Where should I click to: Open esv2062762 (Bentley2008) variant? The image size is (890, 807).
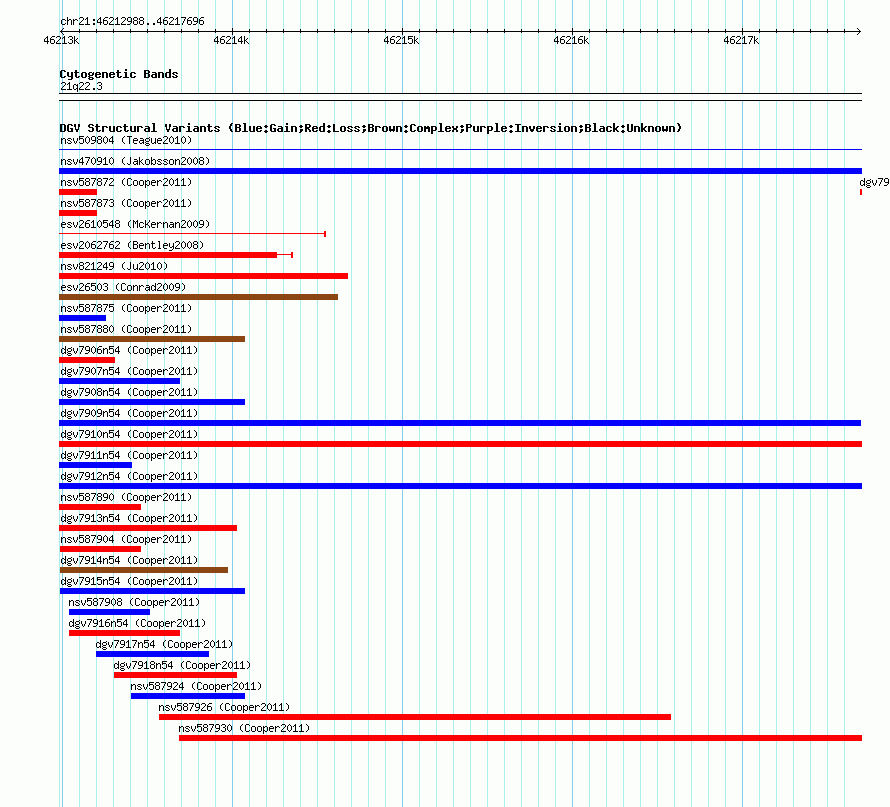(132, 245)
